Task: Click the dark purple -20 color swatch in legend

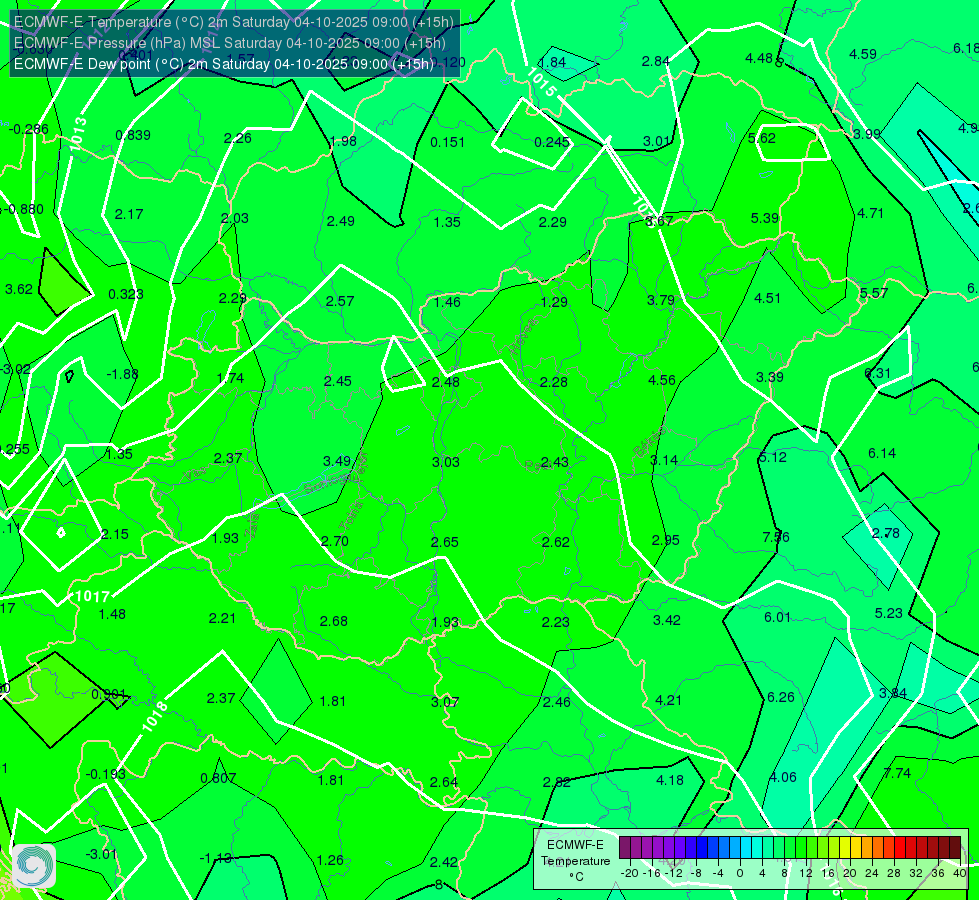Action: click(625, 848)
